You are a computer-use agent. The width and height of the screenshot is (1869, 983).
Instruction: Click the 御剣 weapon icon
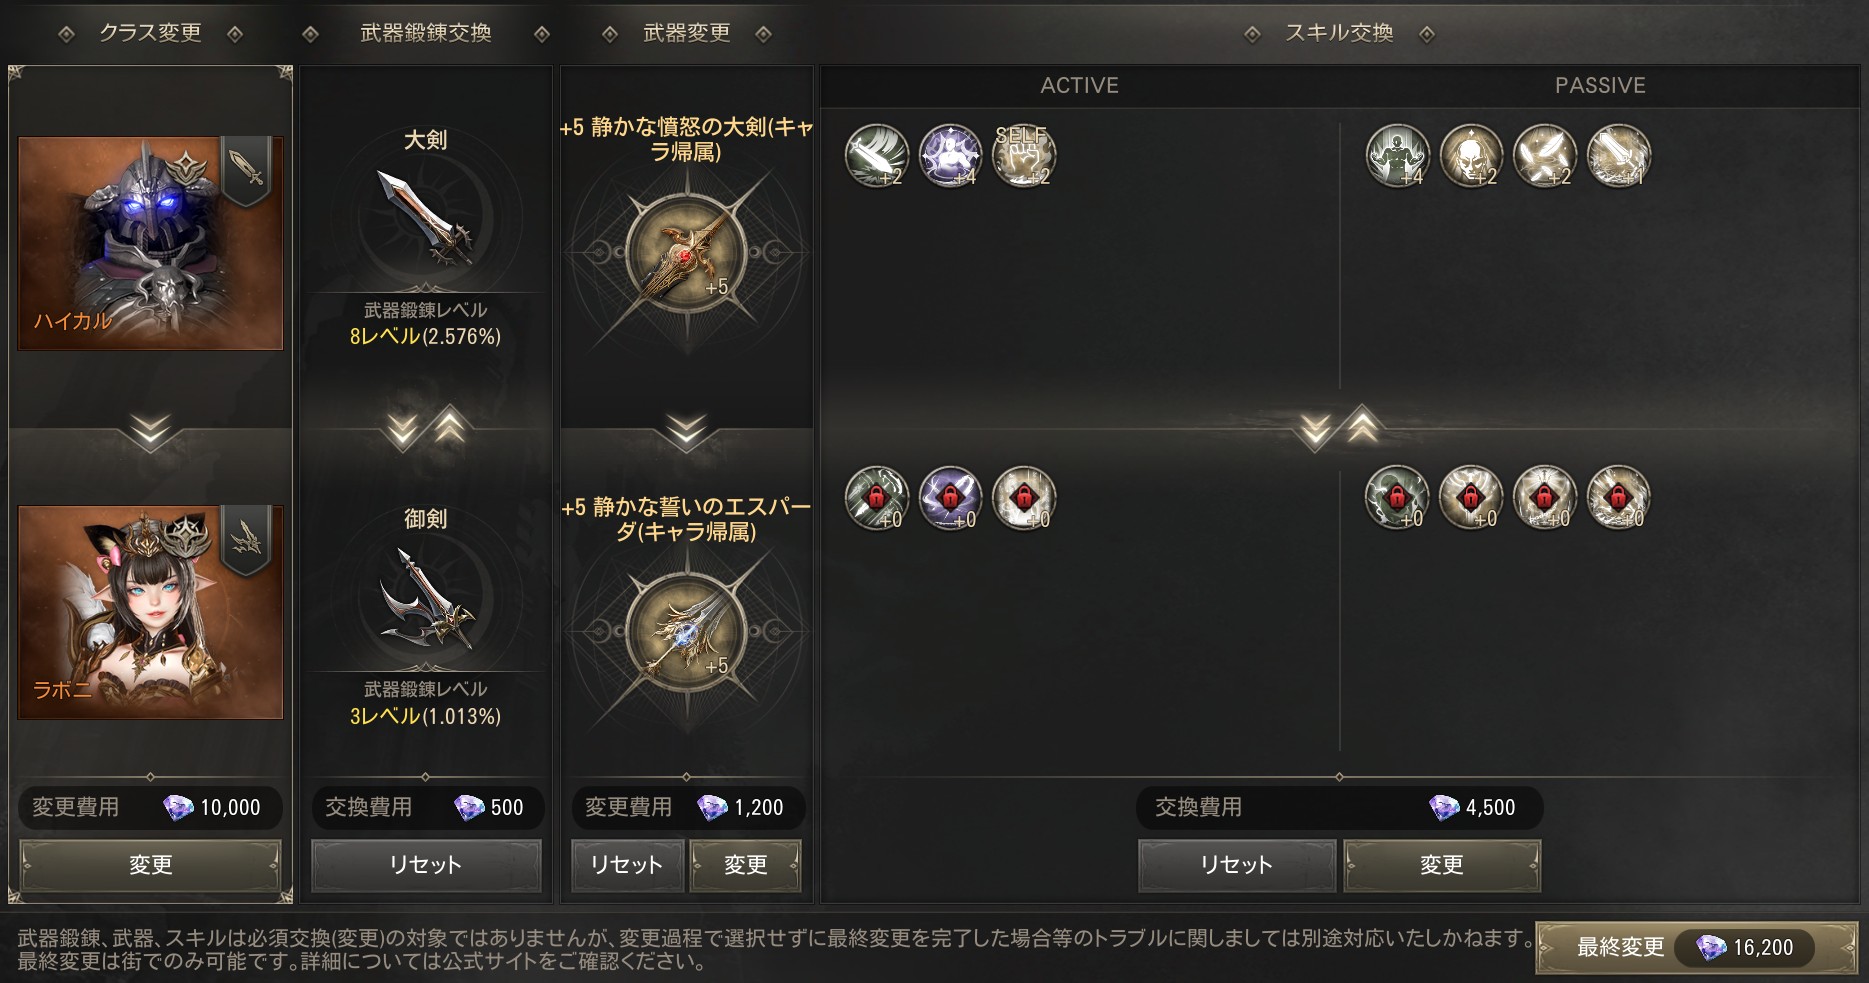[425, 597]
